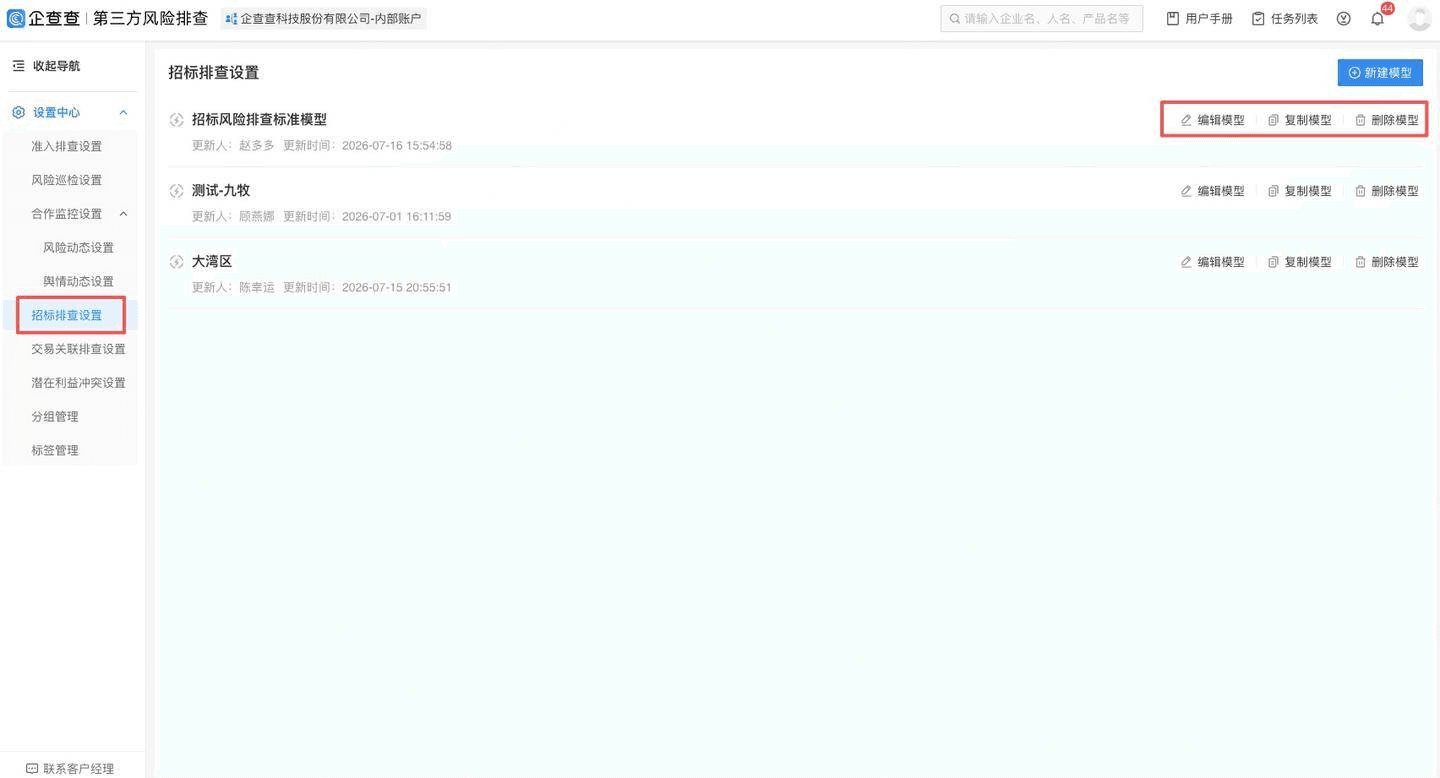Click 编辑模型 for 测试-九牧
Screen dimensions: 1440x778
tap(1213, 191)
